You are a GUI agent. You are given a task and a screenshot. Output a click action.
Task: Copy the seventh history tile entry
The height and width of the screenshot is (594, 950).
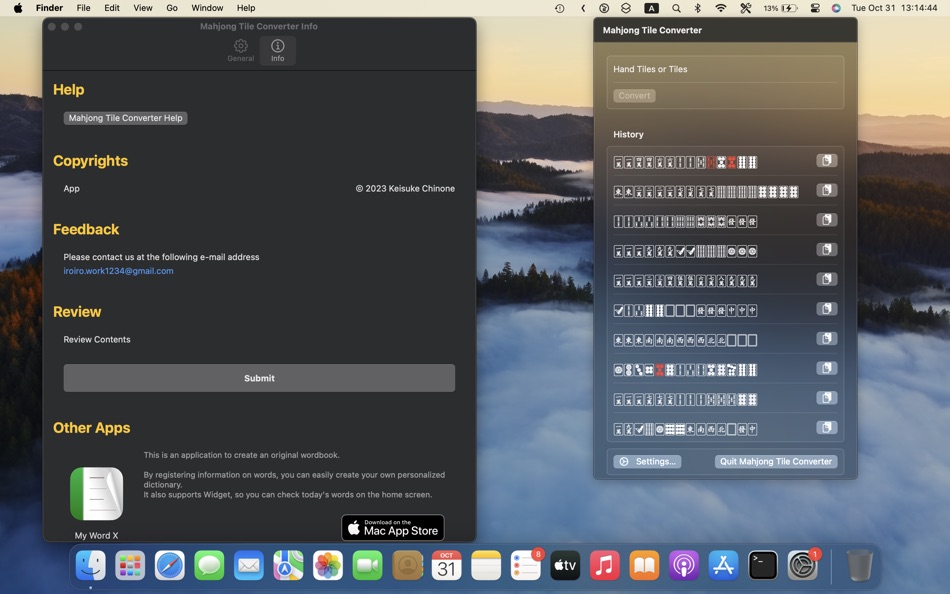tap(826, 339)
